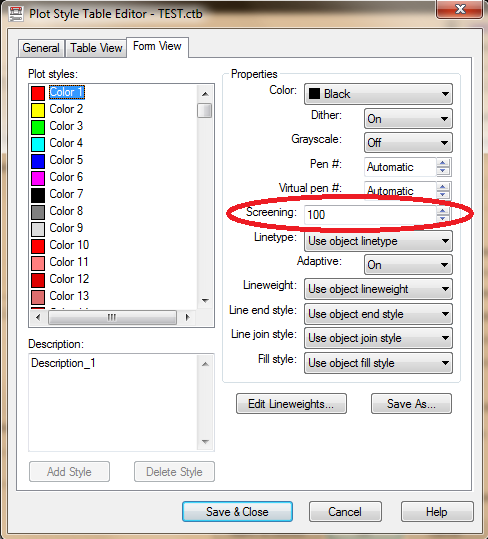
Task: Switch to the Table View tab
Action: (96, 48)
